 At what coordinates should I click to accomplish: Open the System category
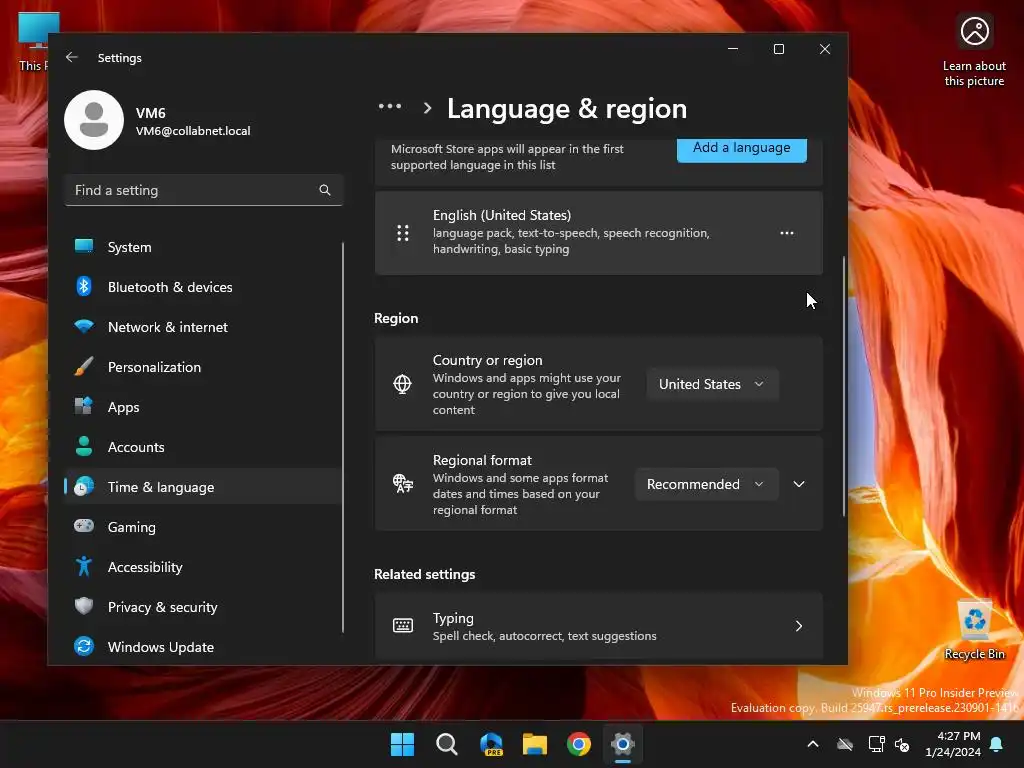tap(202, 247)
